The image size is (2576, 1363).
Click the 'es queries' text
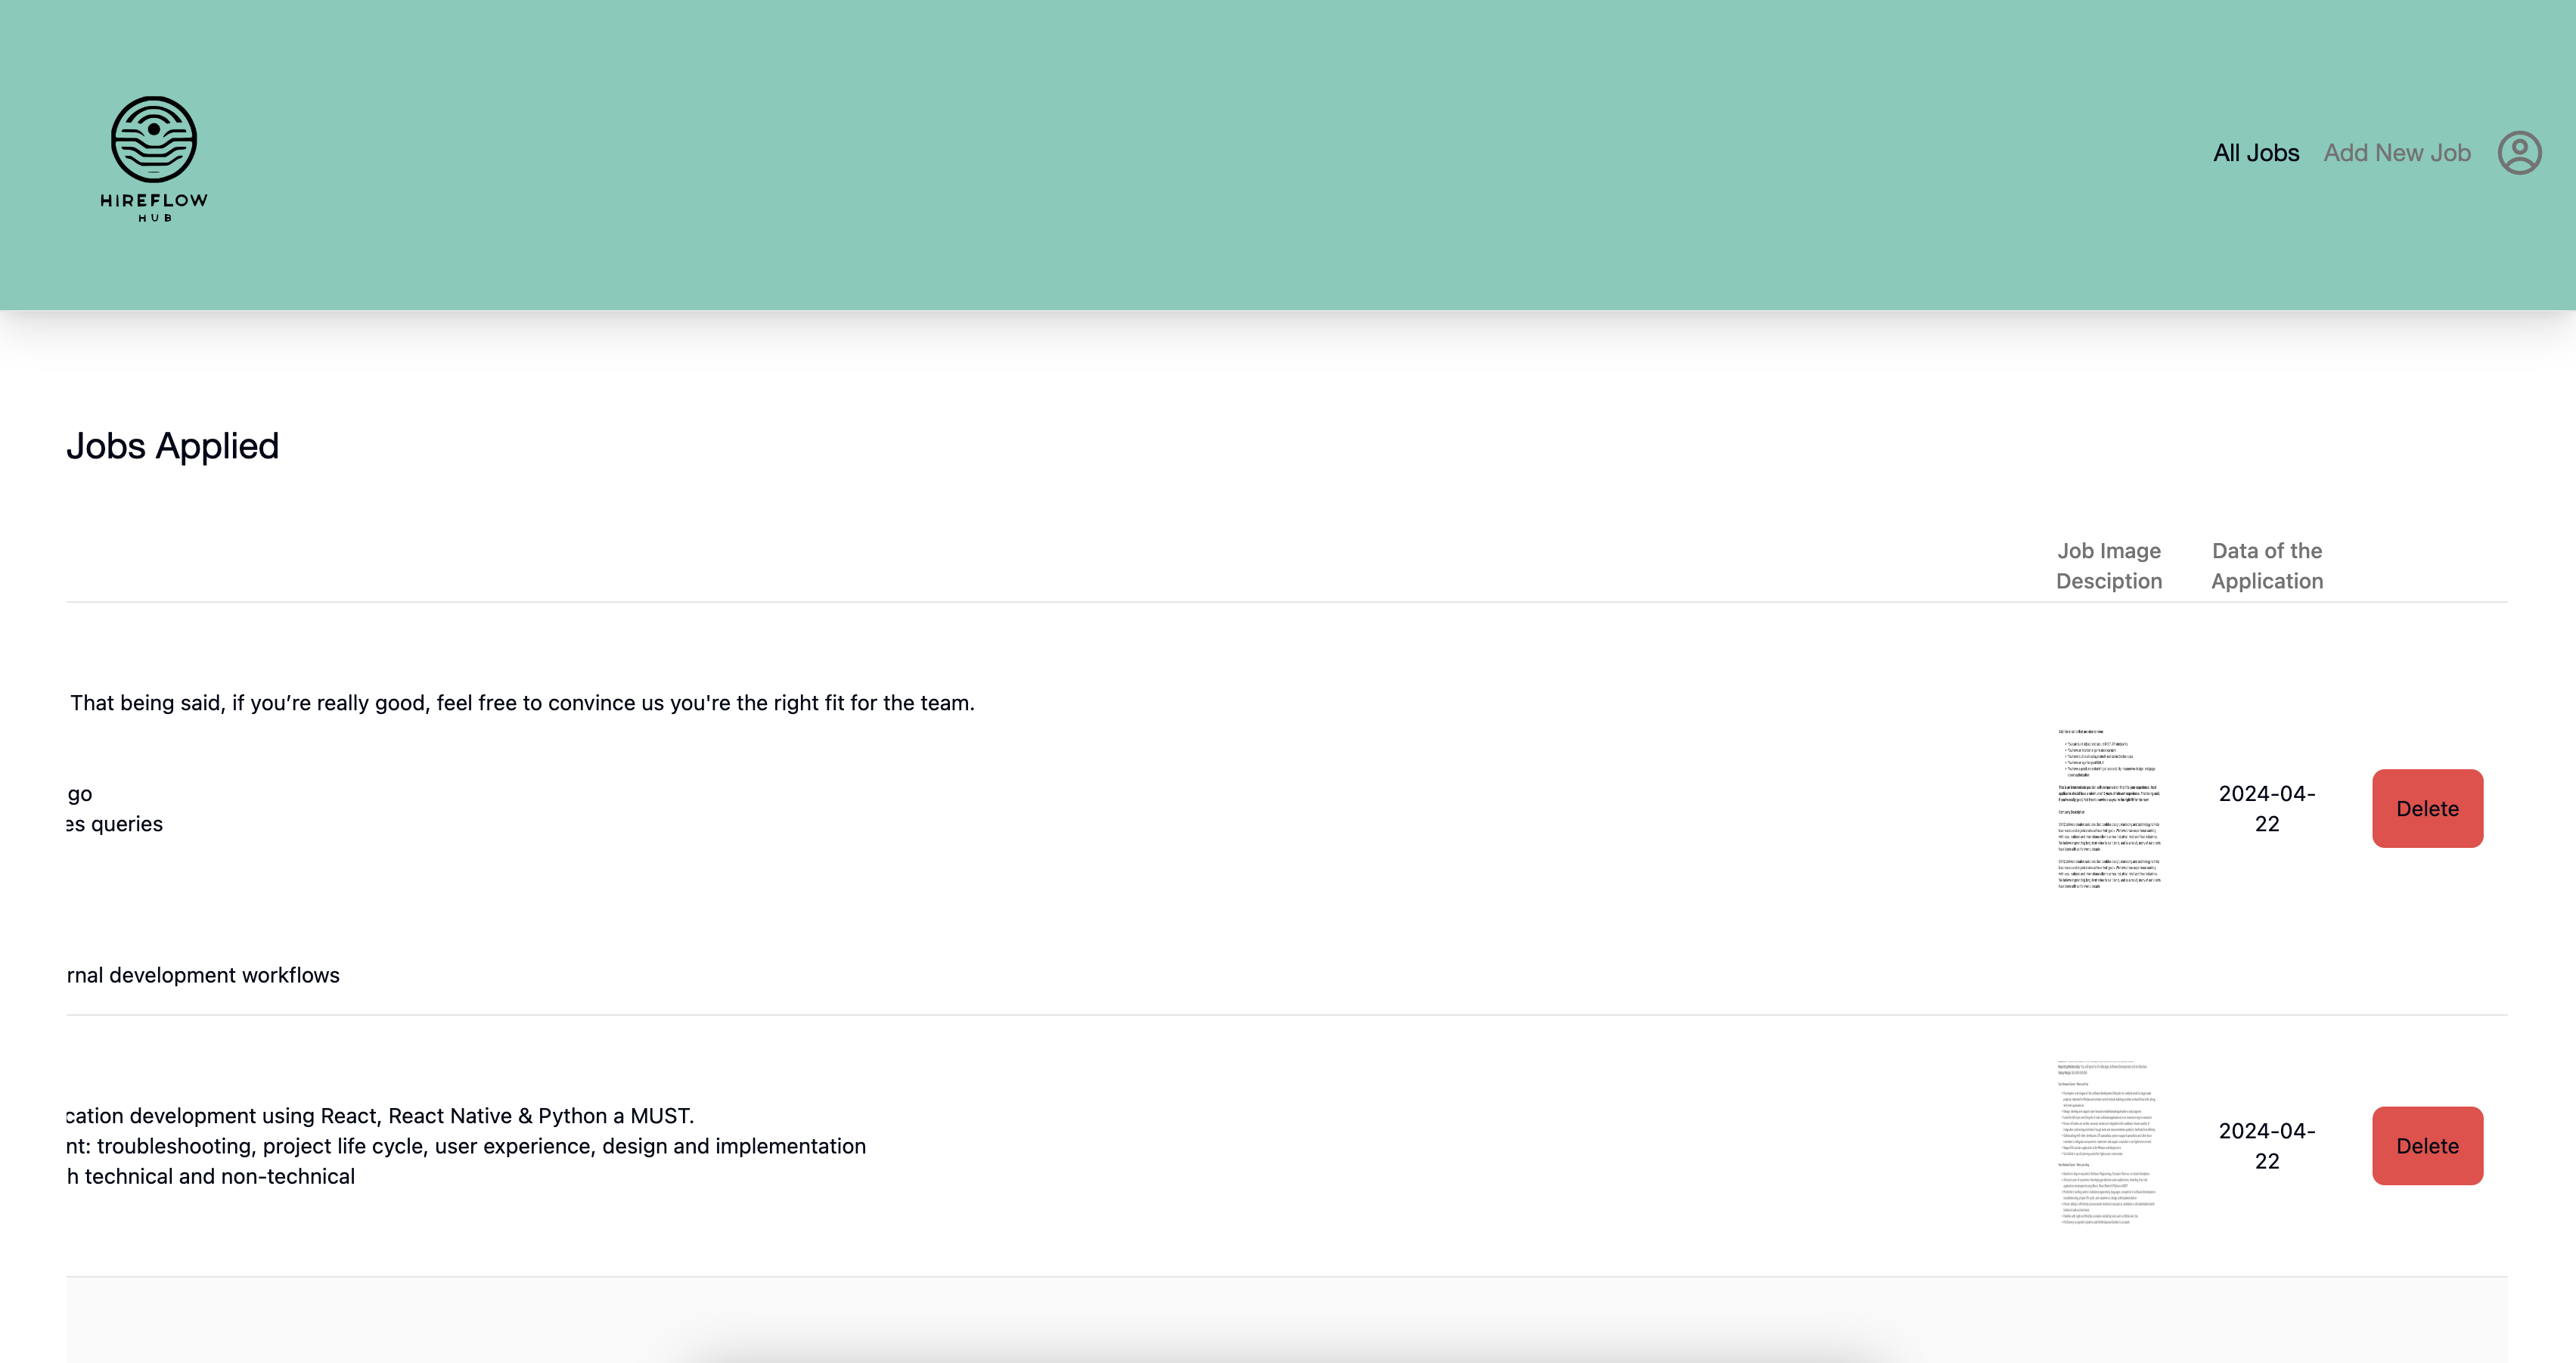(x=115, y=824)
